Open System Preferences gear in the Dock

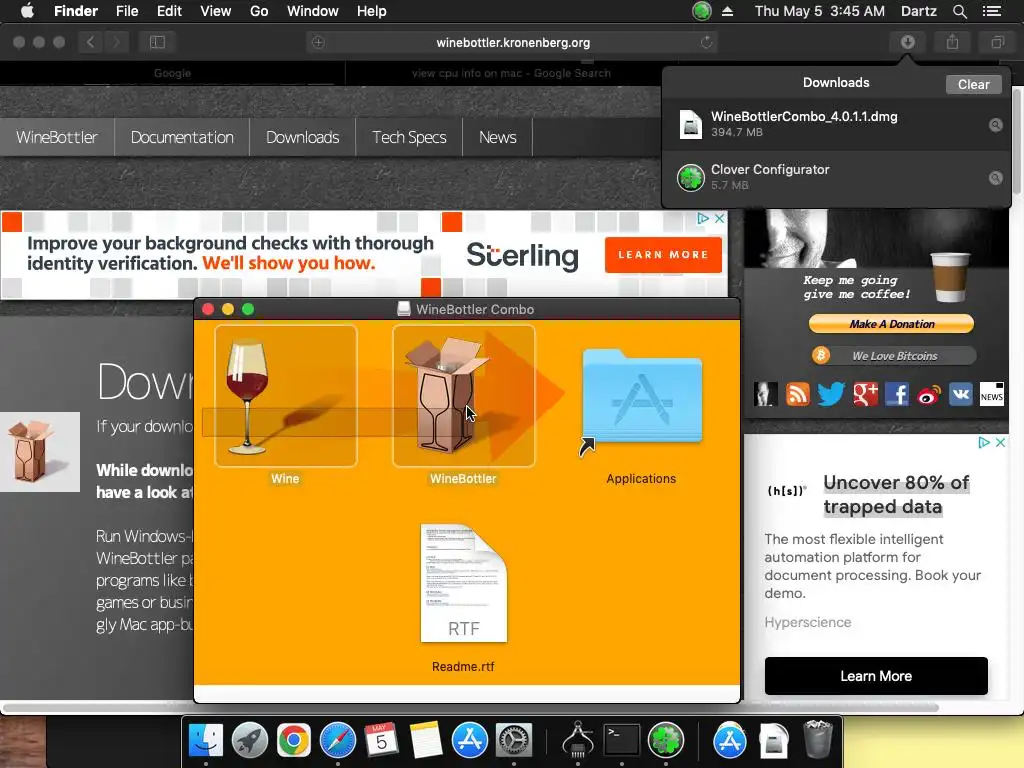pyautogui.click(x=514, y=741)
